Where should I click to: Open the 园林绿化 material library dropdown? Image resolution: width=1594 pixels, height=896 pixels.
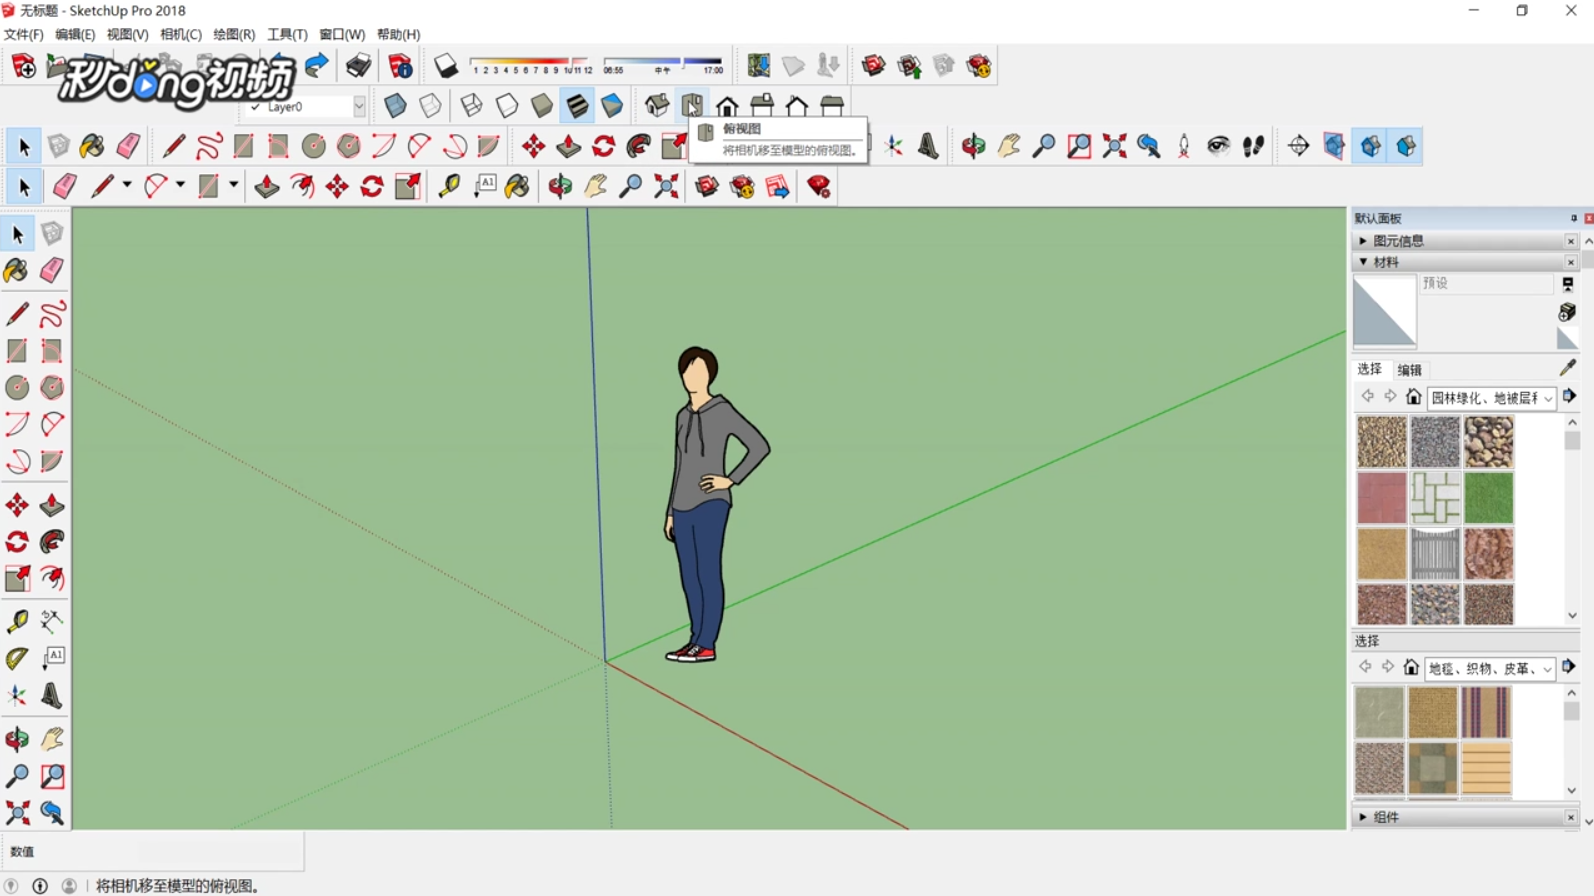coord(1491,398)
